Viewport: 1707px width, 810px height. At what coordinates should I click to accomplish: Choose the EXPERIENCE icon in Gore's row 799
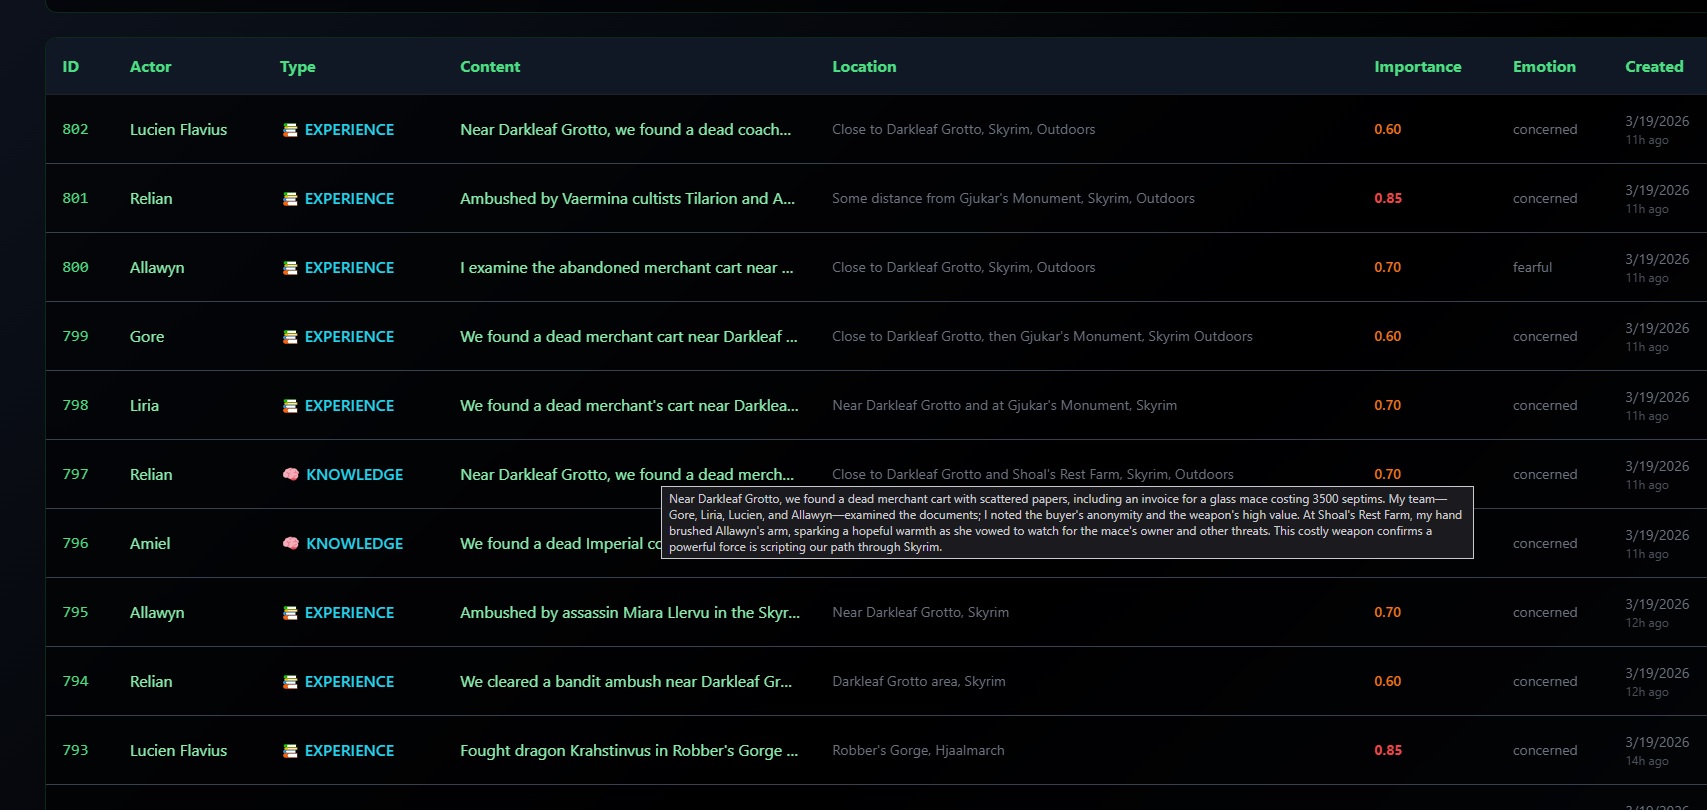(290, 337)
